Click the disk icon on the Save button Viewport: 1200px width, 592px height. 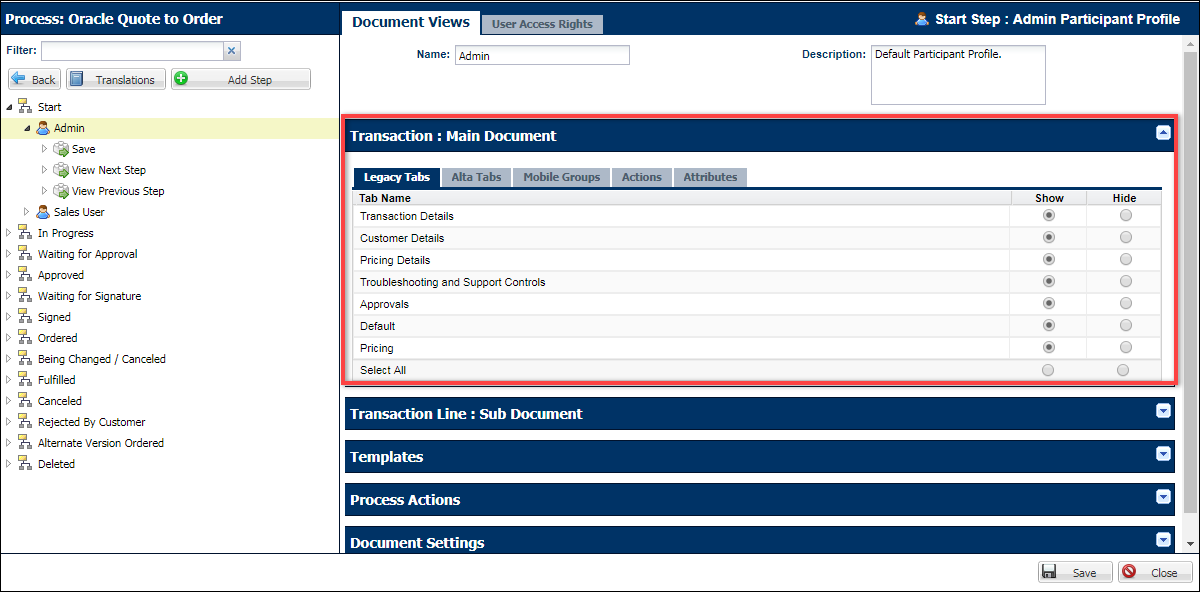pos(1051,571)
